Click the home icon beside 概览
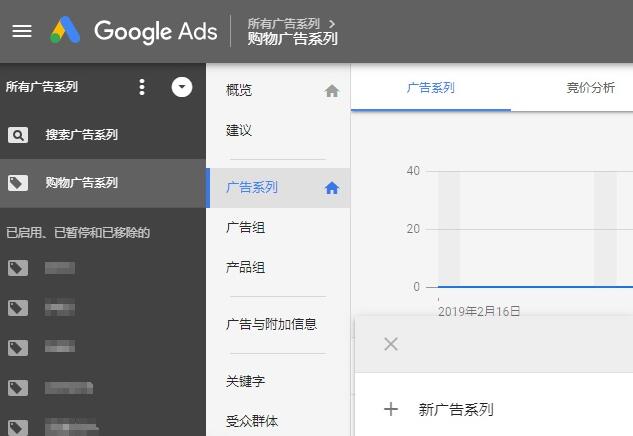This screenshot has height=436, width=633. click(x=332, y=91)
